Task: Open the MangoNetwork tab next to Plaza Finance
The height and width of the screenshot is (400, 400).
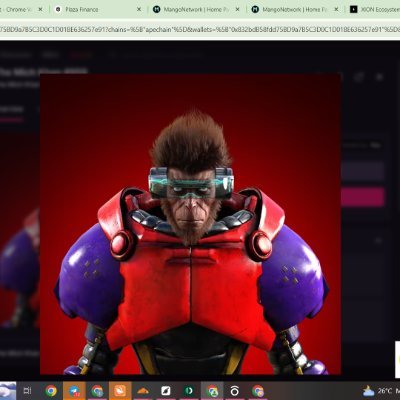Action: coord(197,9)
